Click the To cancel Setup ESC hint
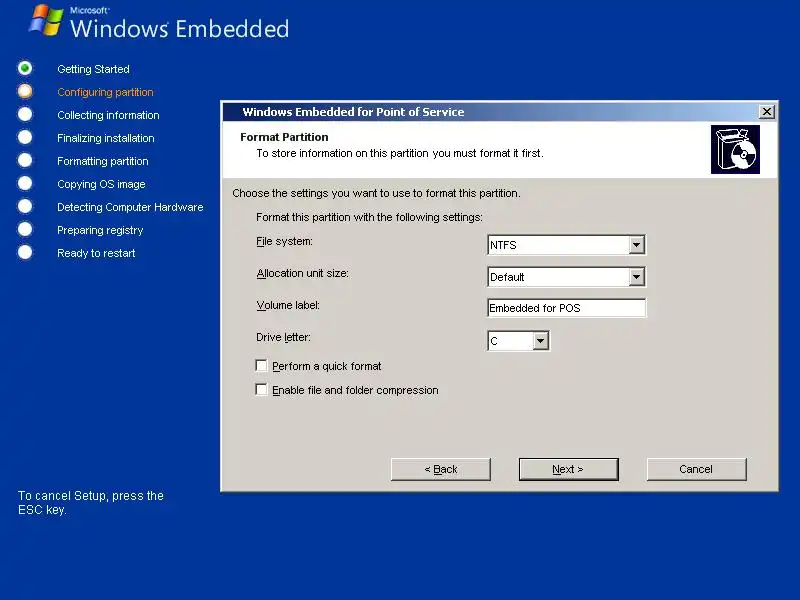Image resolution: width=800 pixels, height=600 pixels. [x=91, y=503]
